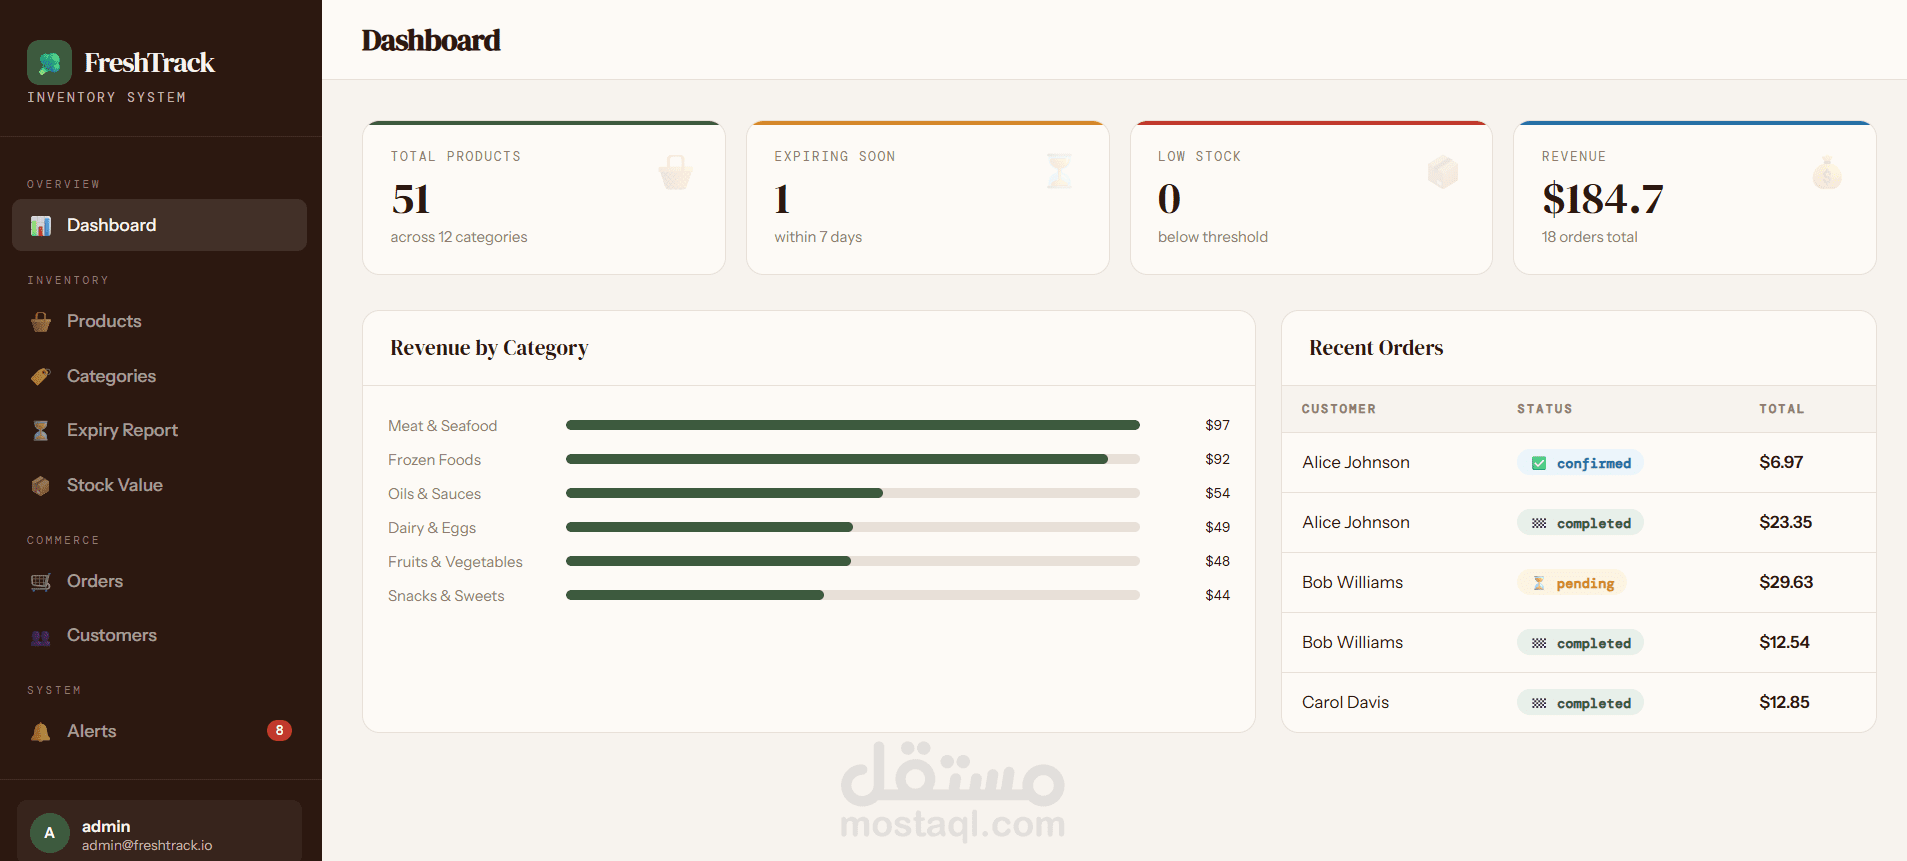Click the CUSTOMER column header
This screenshot has height=861, width=1907.
click(x=1339, y=409)
